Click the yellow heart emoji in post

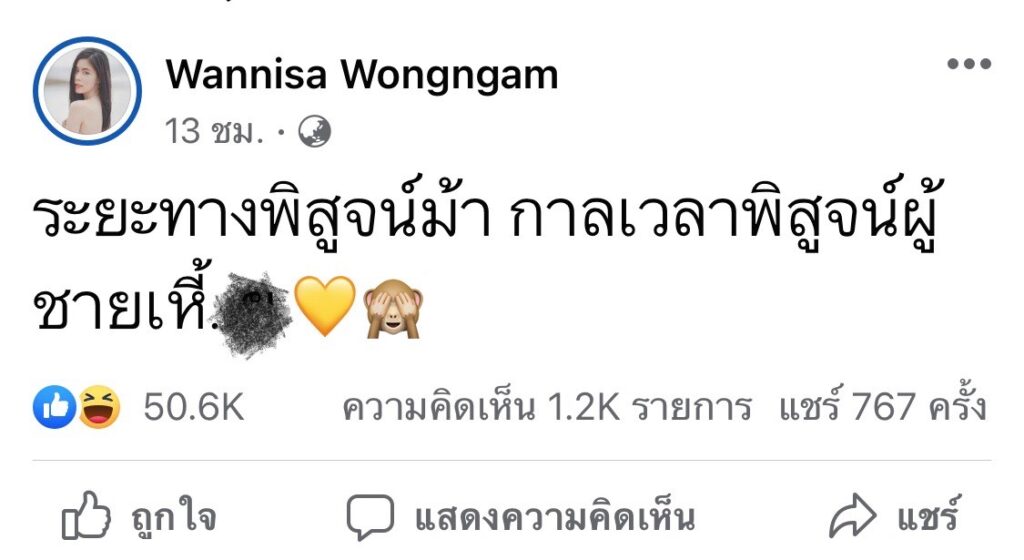pos(325,305)
